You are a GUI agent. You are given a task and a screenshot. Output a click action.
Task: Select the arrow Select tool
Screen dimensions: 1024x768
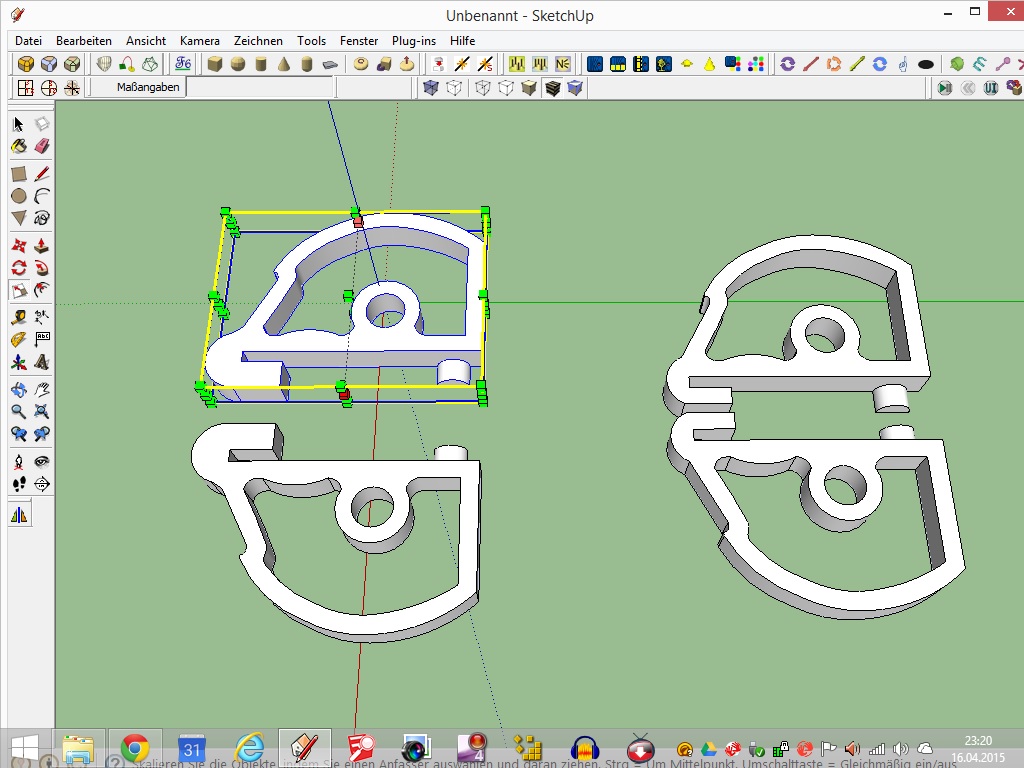18,124
